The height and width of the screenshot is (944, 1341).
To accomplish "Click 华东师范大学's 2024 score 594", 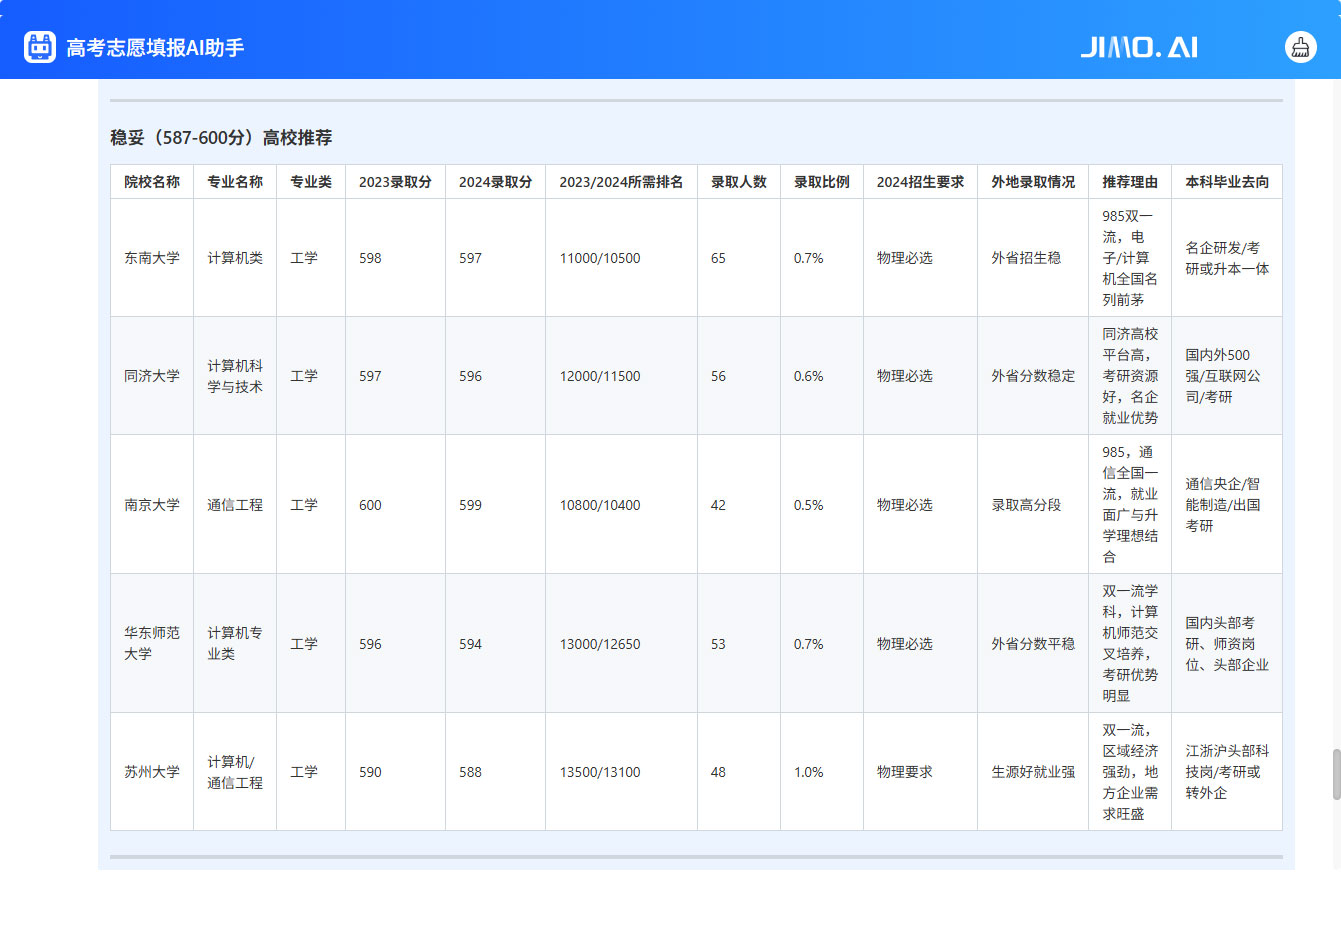I will coord(495,644).
